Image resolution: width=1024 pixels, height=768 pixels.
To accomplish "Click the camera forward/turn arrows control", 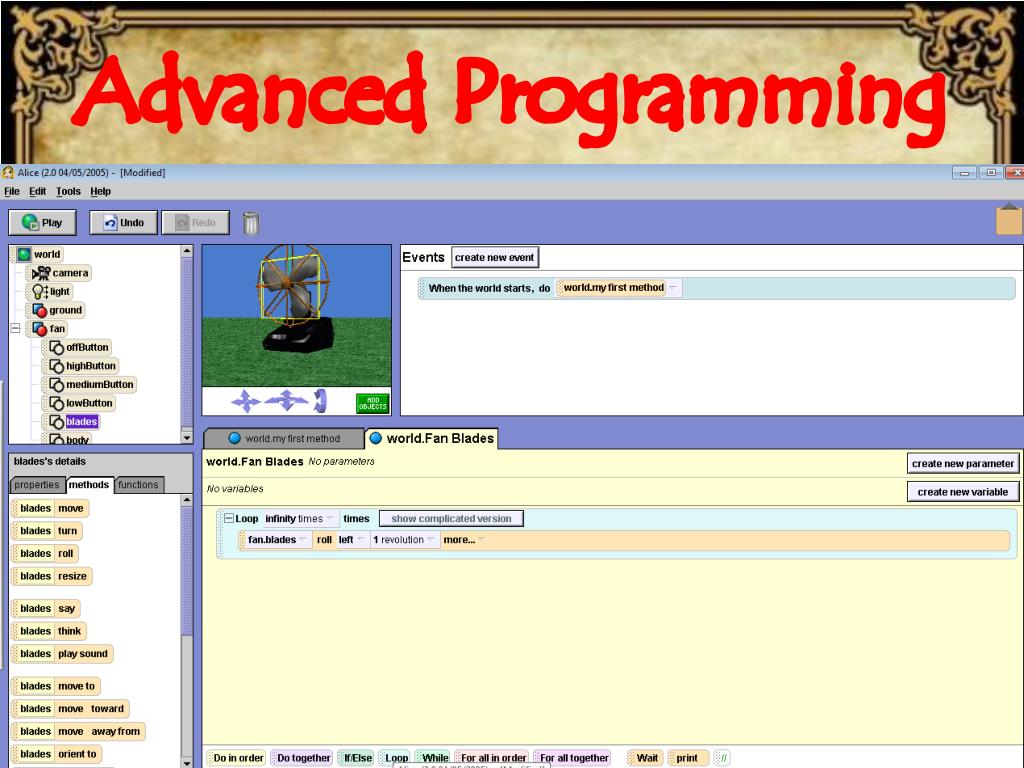I will pyautogui.click(x=287, y=401).
